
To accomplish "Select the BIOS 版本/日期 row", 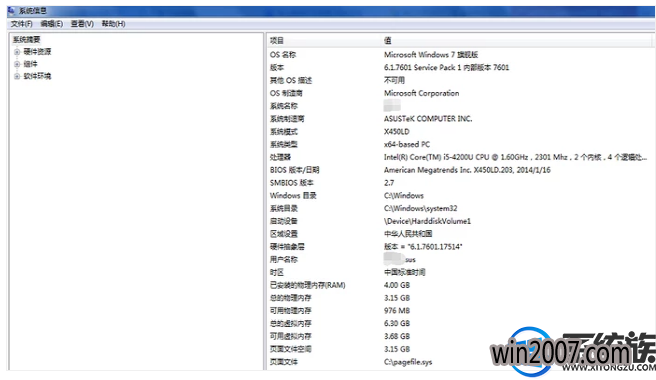I will tap(459, 170).
